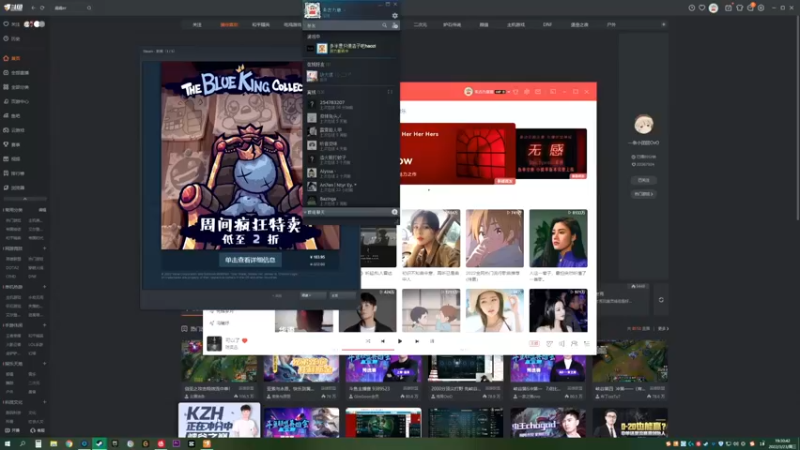Open user avatar in Douyu top right bar
This screenshot has width=800, height=450.
[x=714, y=8]
